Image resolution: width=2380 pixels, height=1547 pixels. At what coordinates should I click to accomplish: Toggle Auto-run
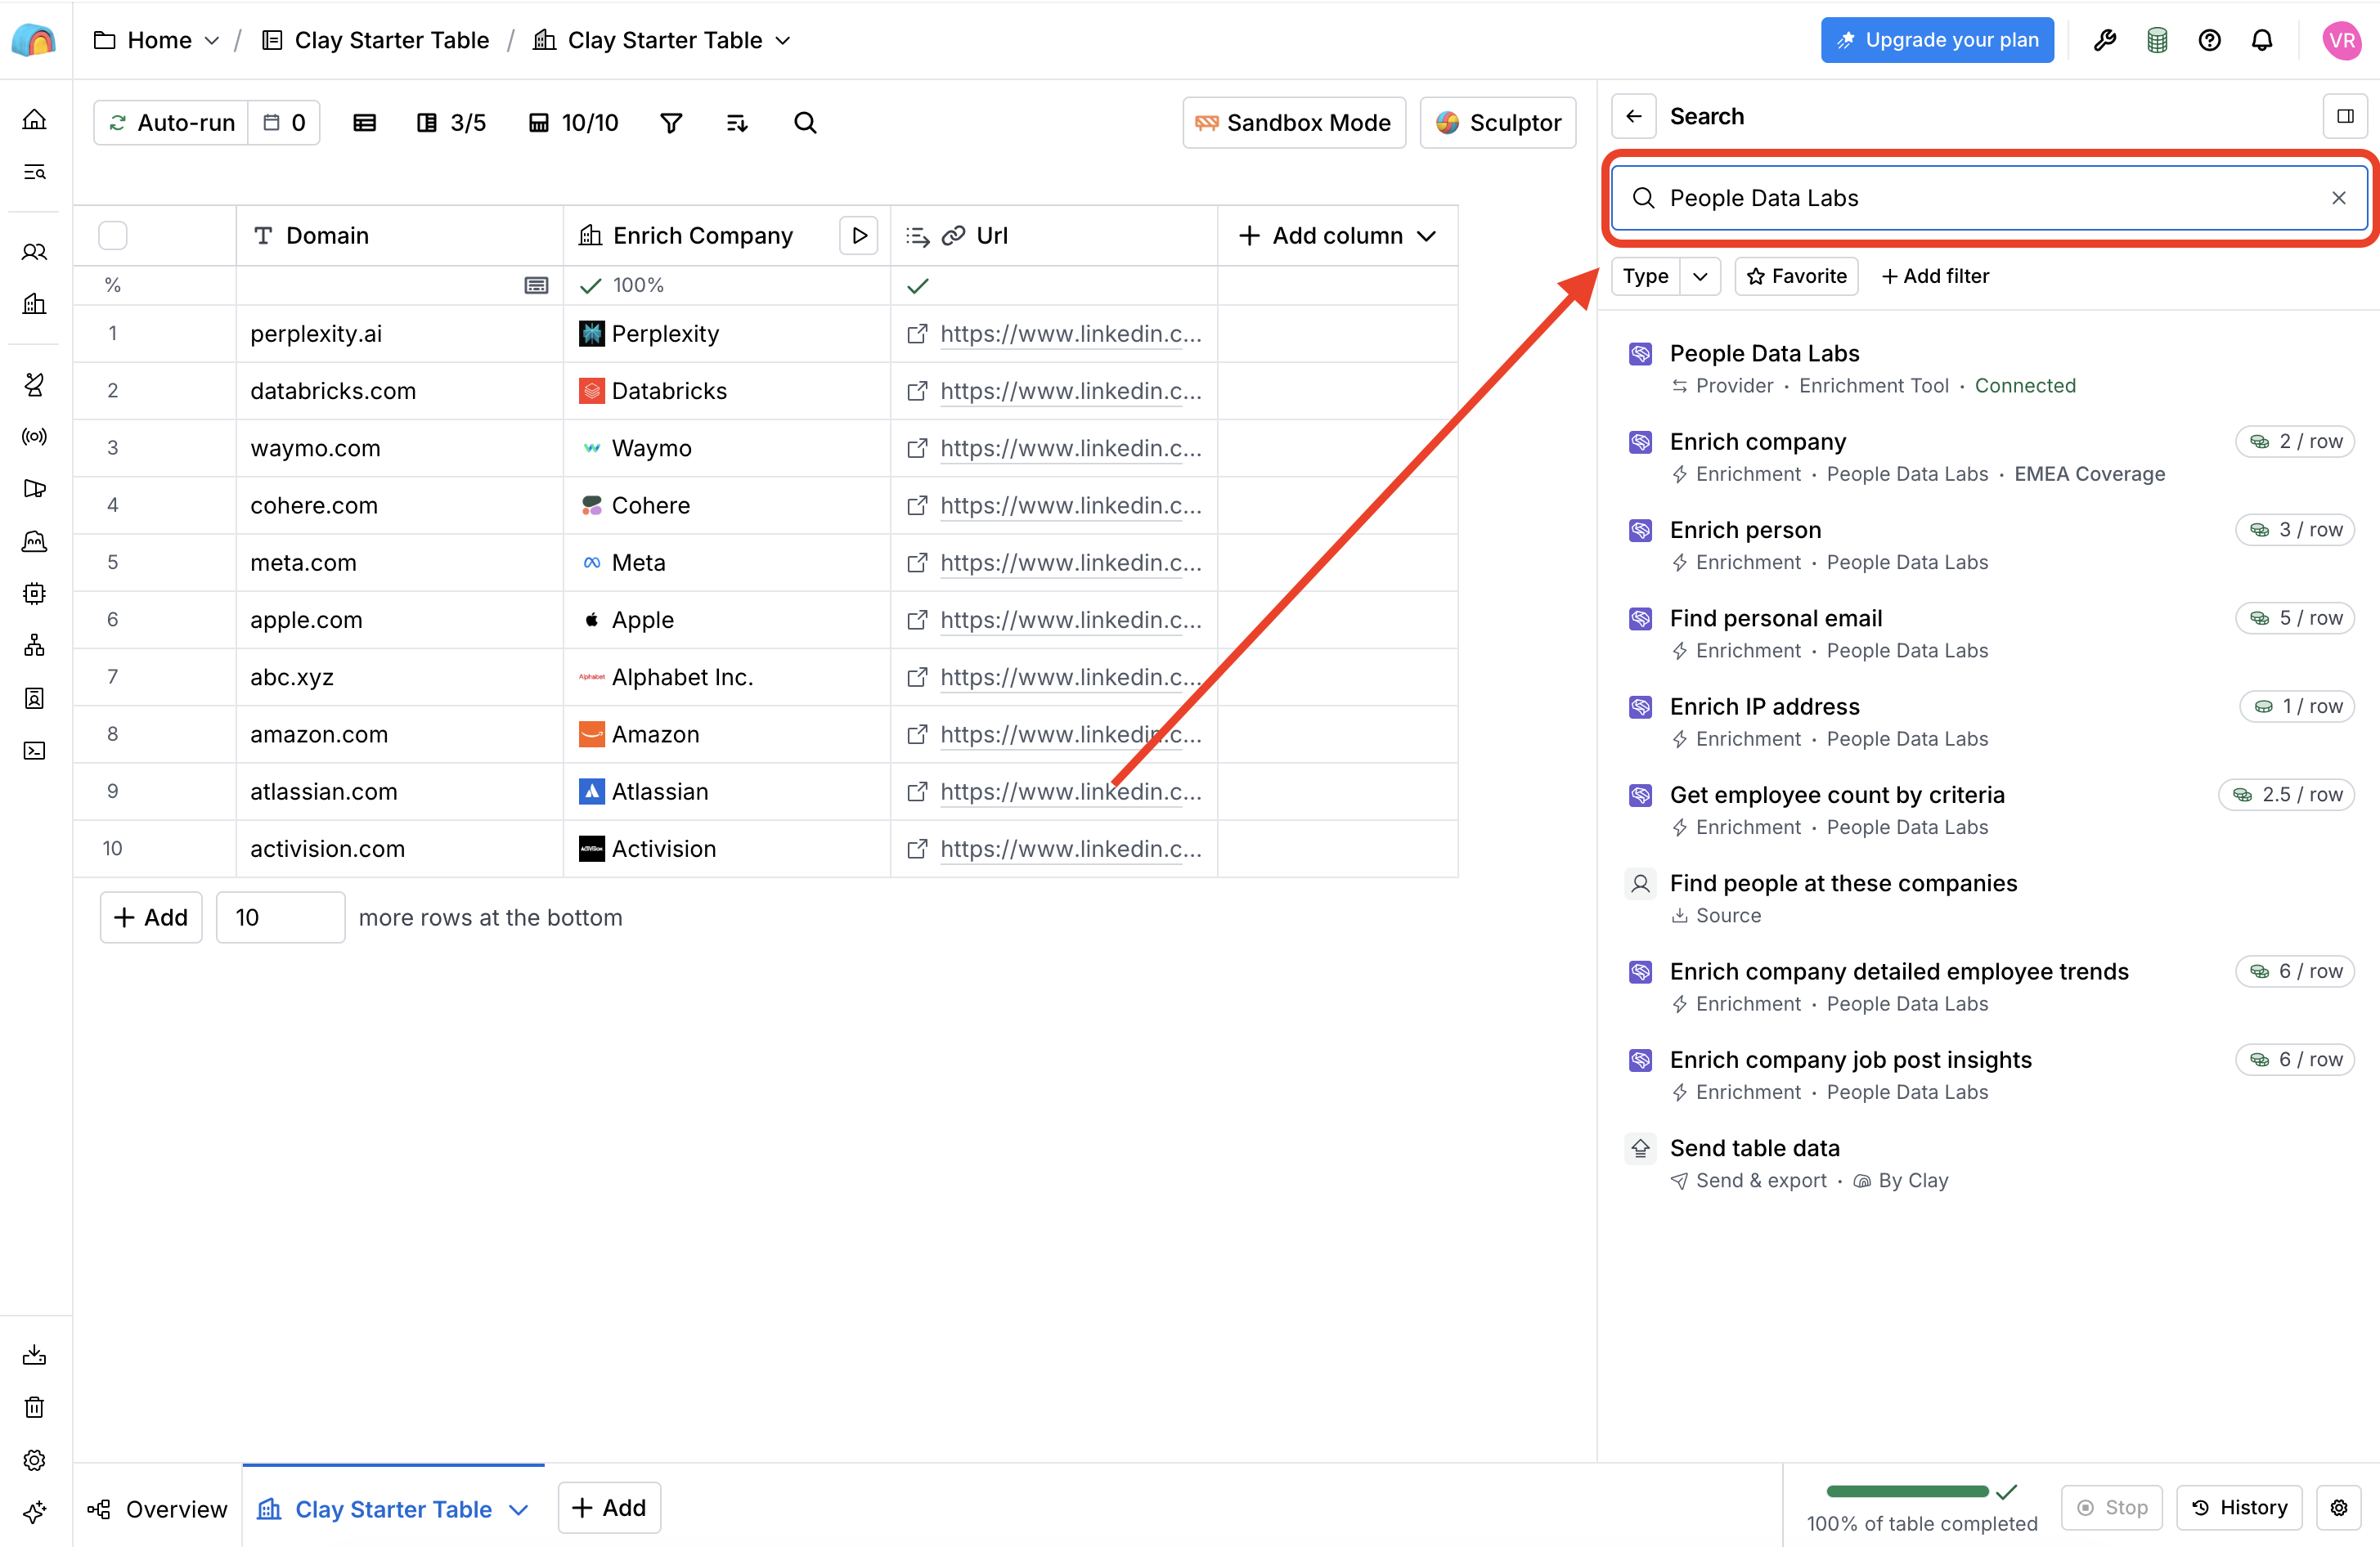[172, 123]
